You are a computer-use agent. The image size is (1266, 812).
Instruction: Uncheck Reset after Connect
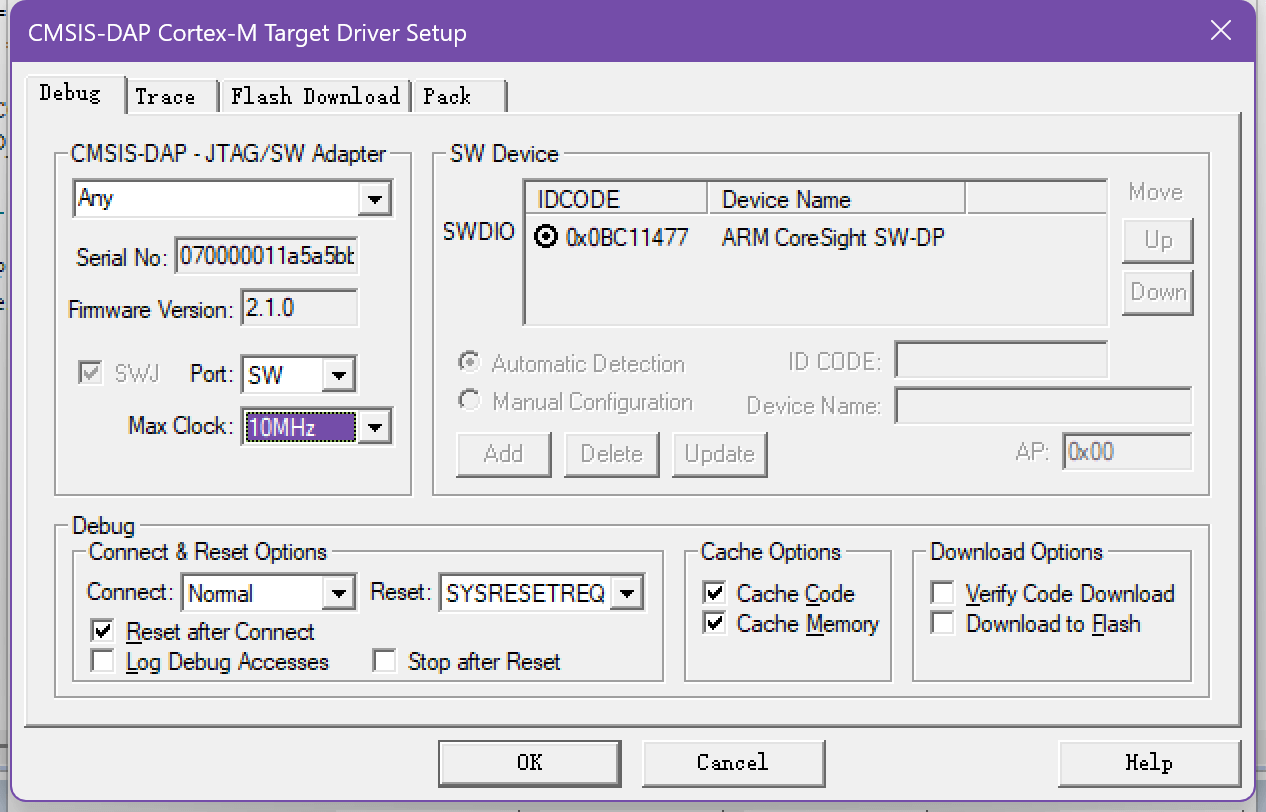[102, 632]
